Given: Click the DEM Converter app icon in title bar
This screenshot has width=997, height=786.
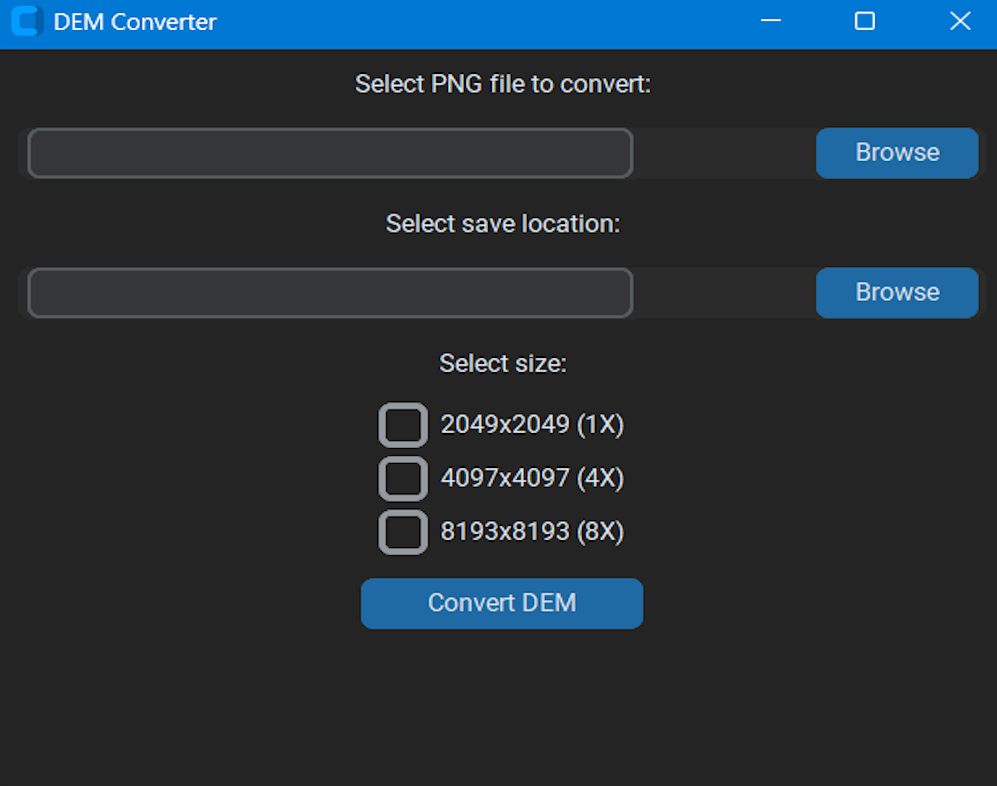Looking at the screenshot, I should tap(27, 21).
